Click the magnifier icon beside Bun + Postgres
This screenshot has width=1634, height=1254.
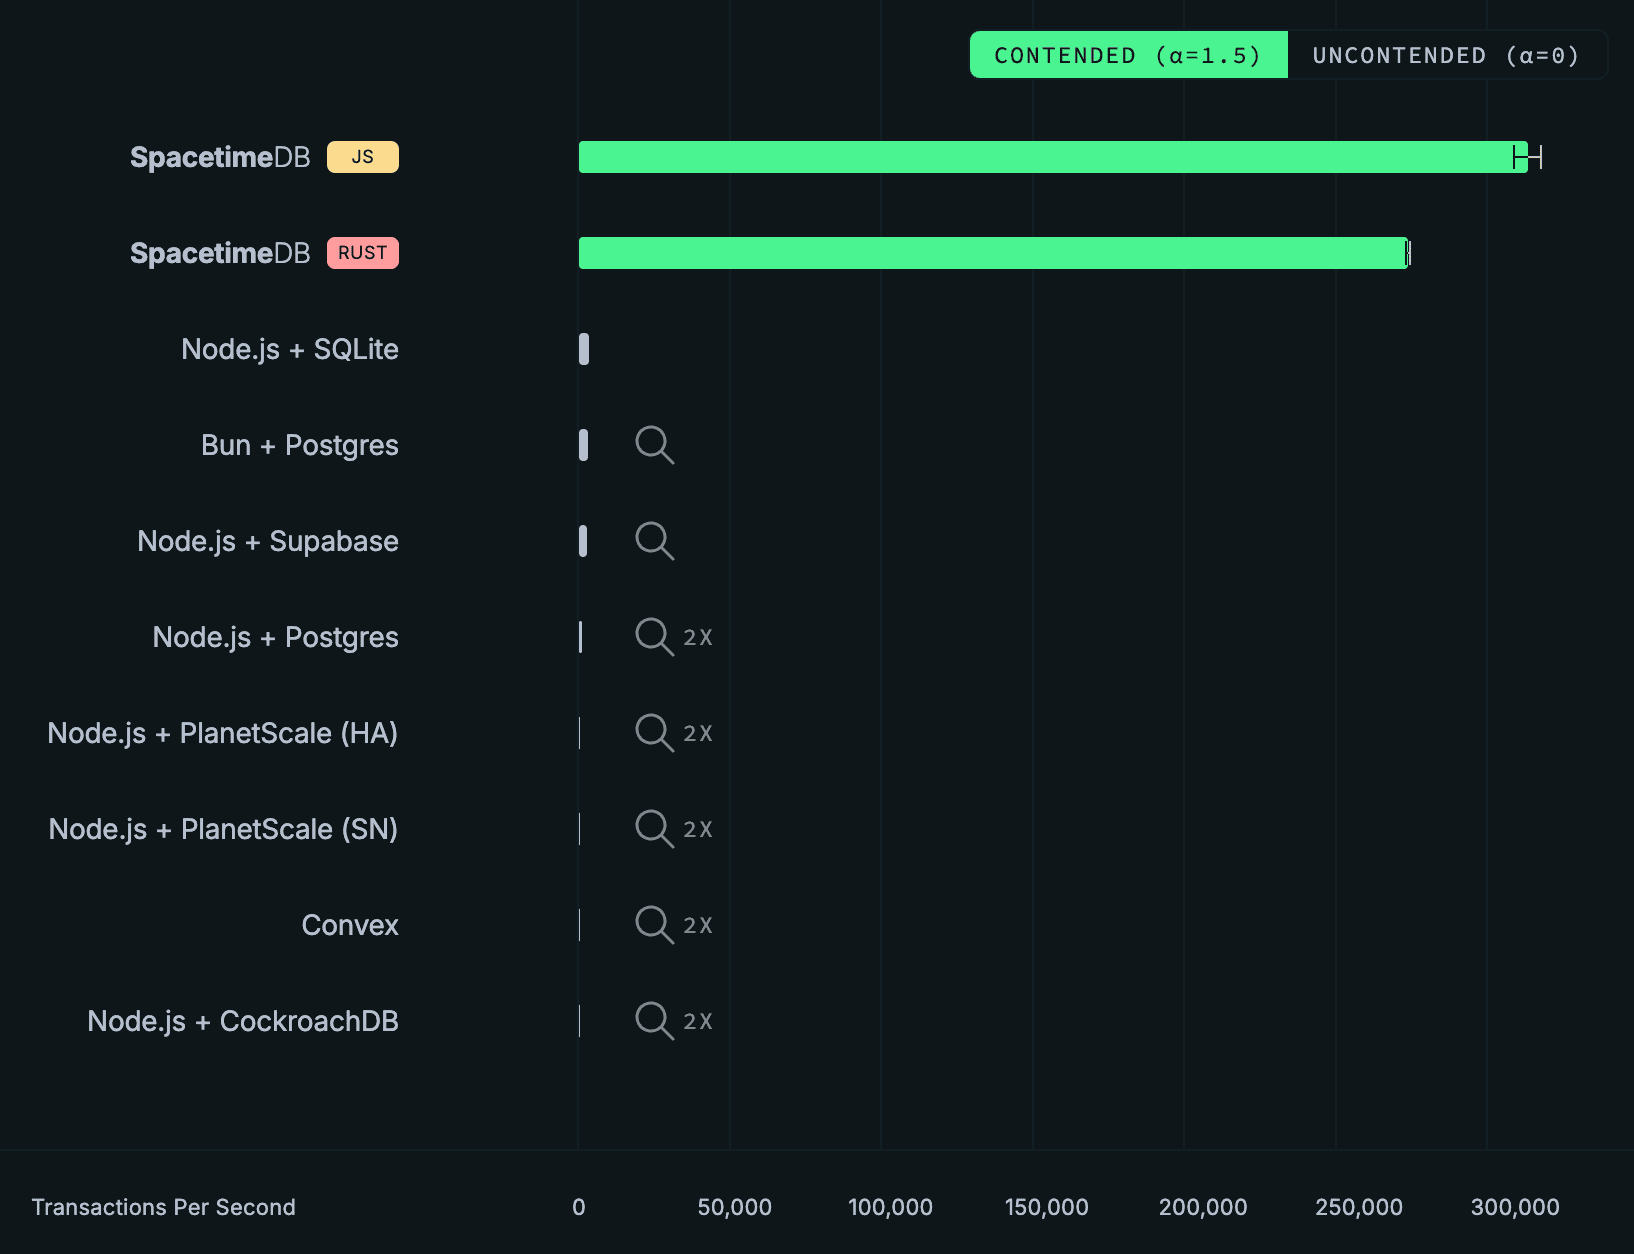pos(655,445)
